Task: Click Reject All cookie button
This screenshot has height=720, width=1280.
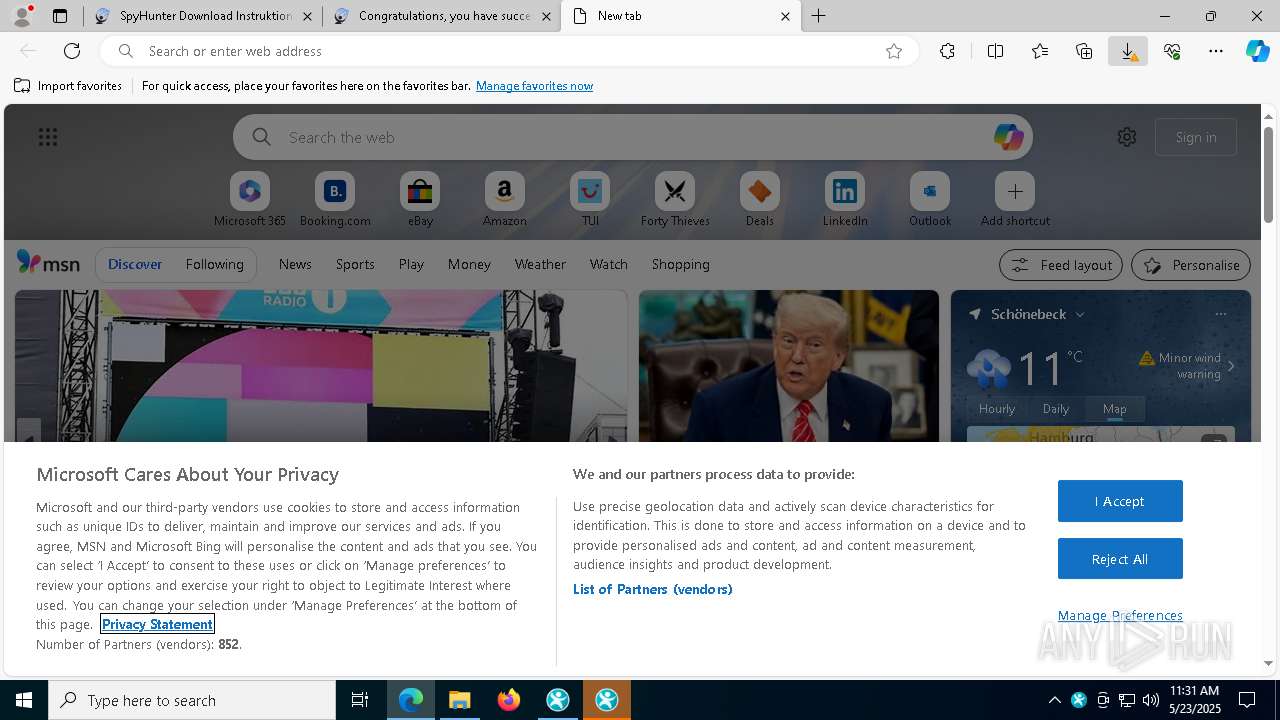Action: [x=1120, y=559]
